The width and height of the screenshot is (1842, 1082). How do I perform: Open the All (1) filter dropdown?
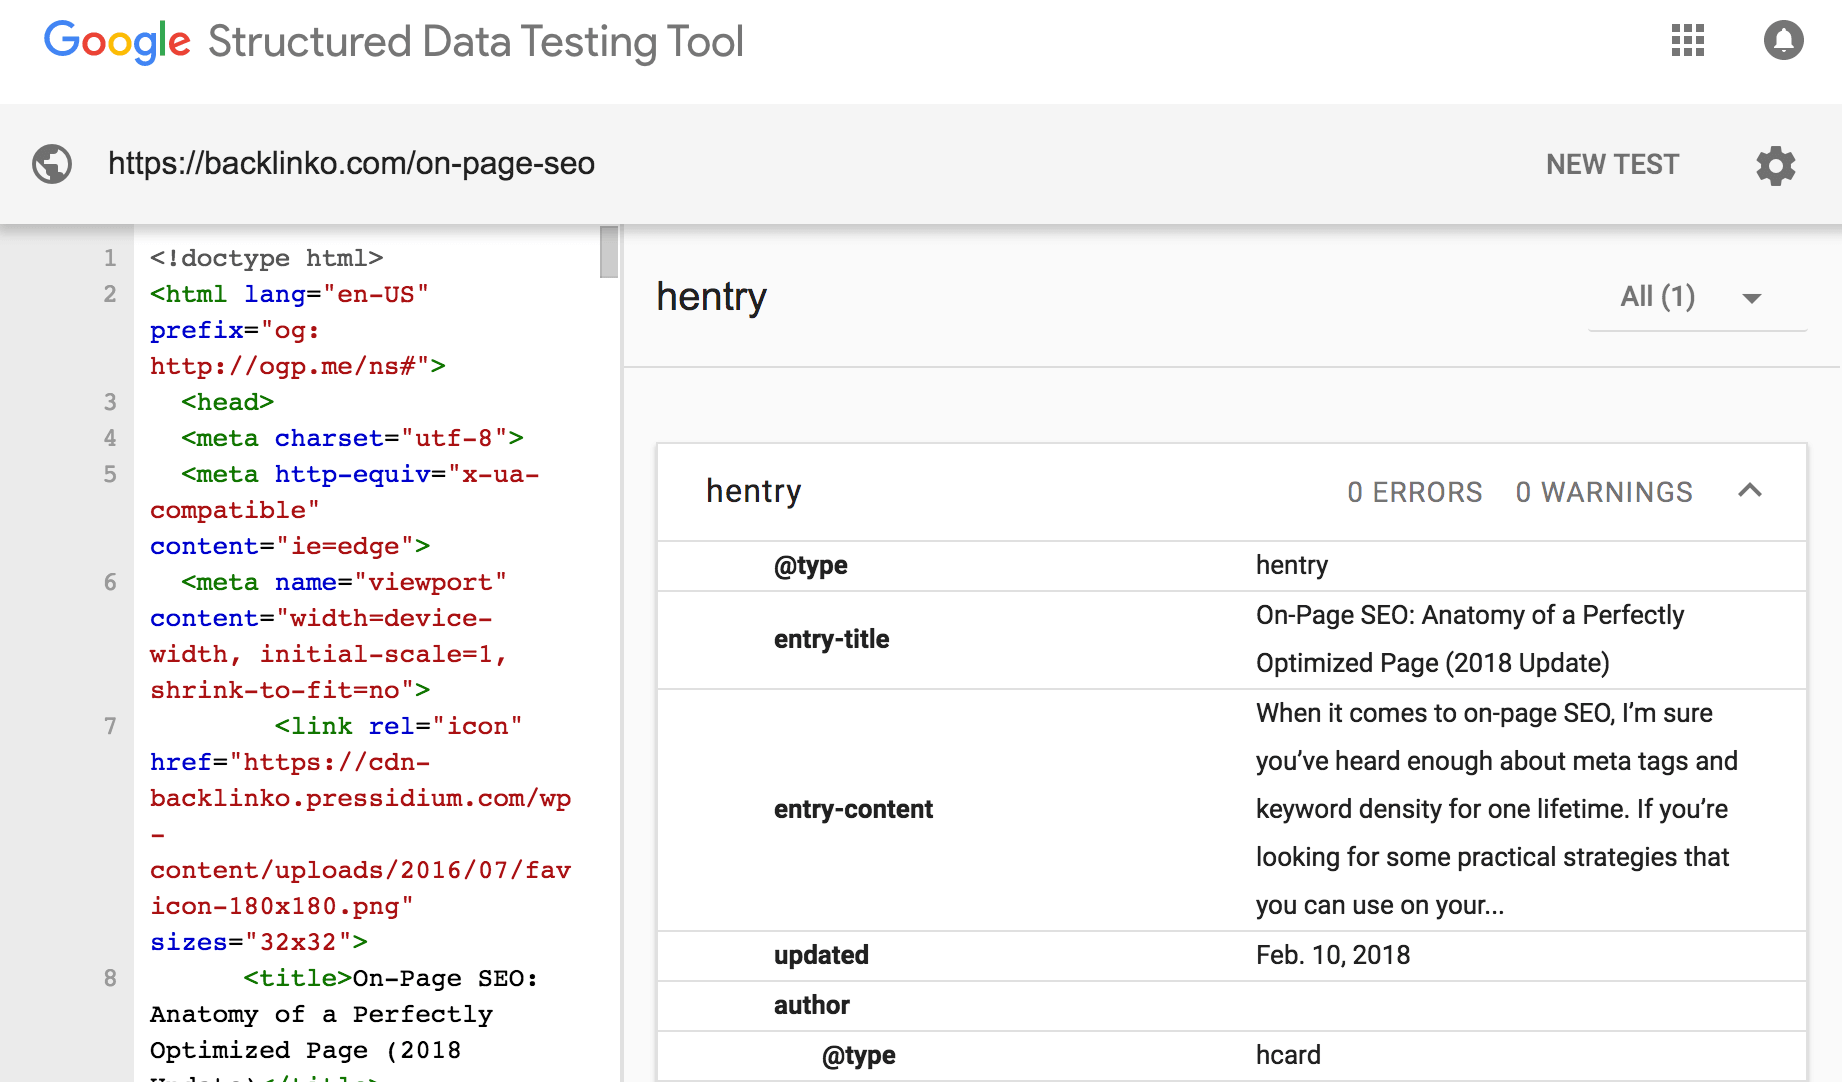coord(1697,297)
